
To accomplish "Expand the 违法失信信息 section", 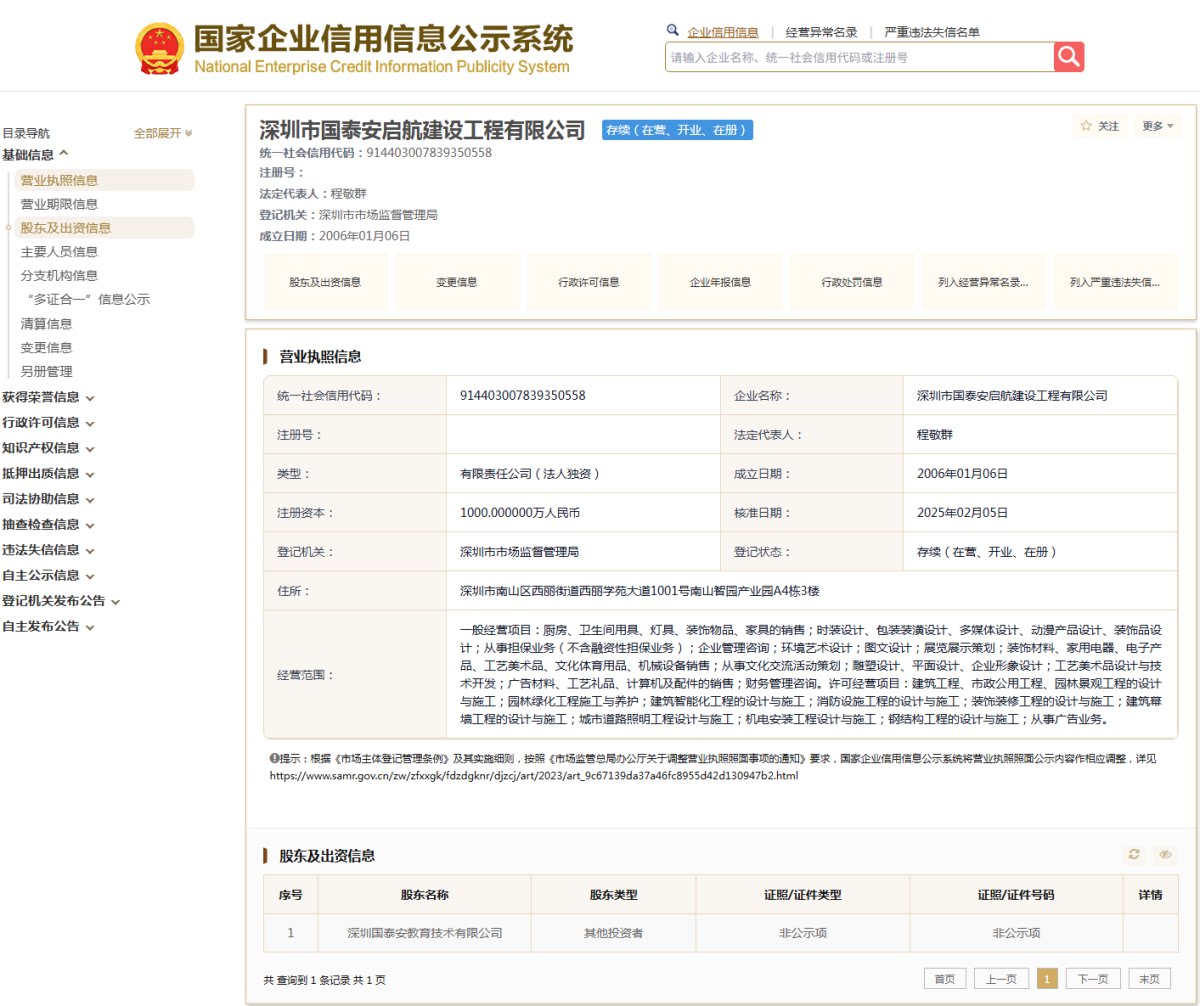I will tap(48, 550).
